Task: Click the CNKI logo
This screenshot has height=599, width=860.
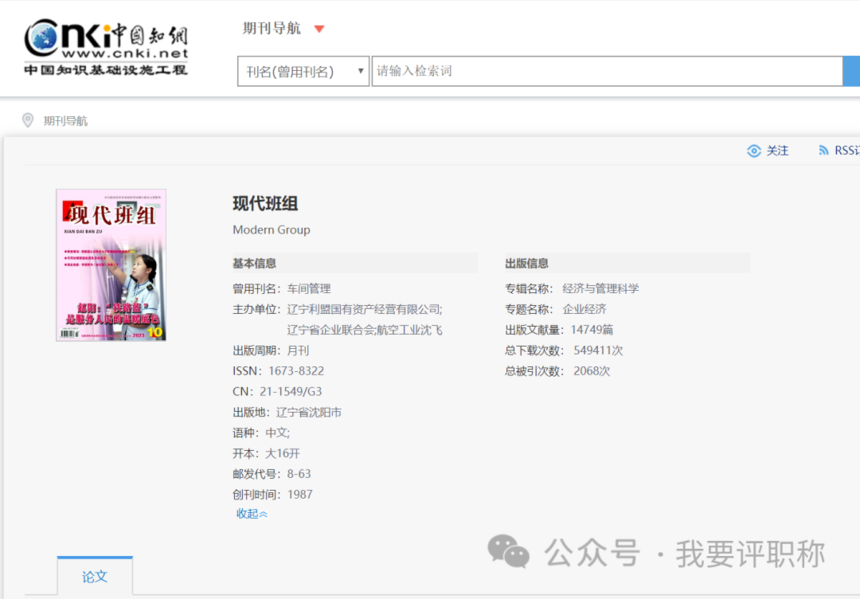Action: (x=106, y=47)
